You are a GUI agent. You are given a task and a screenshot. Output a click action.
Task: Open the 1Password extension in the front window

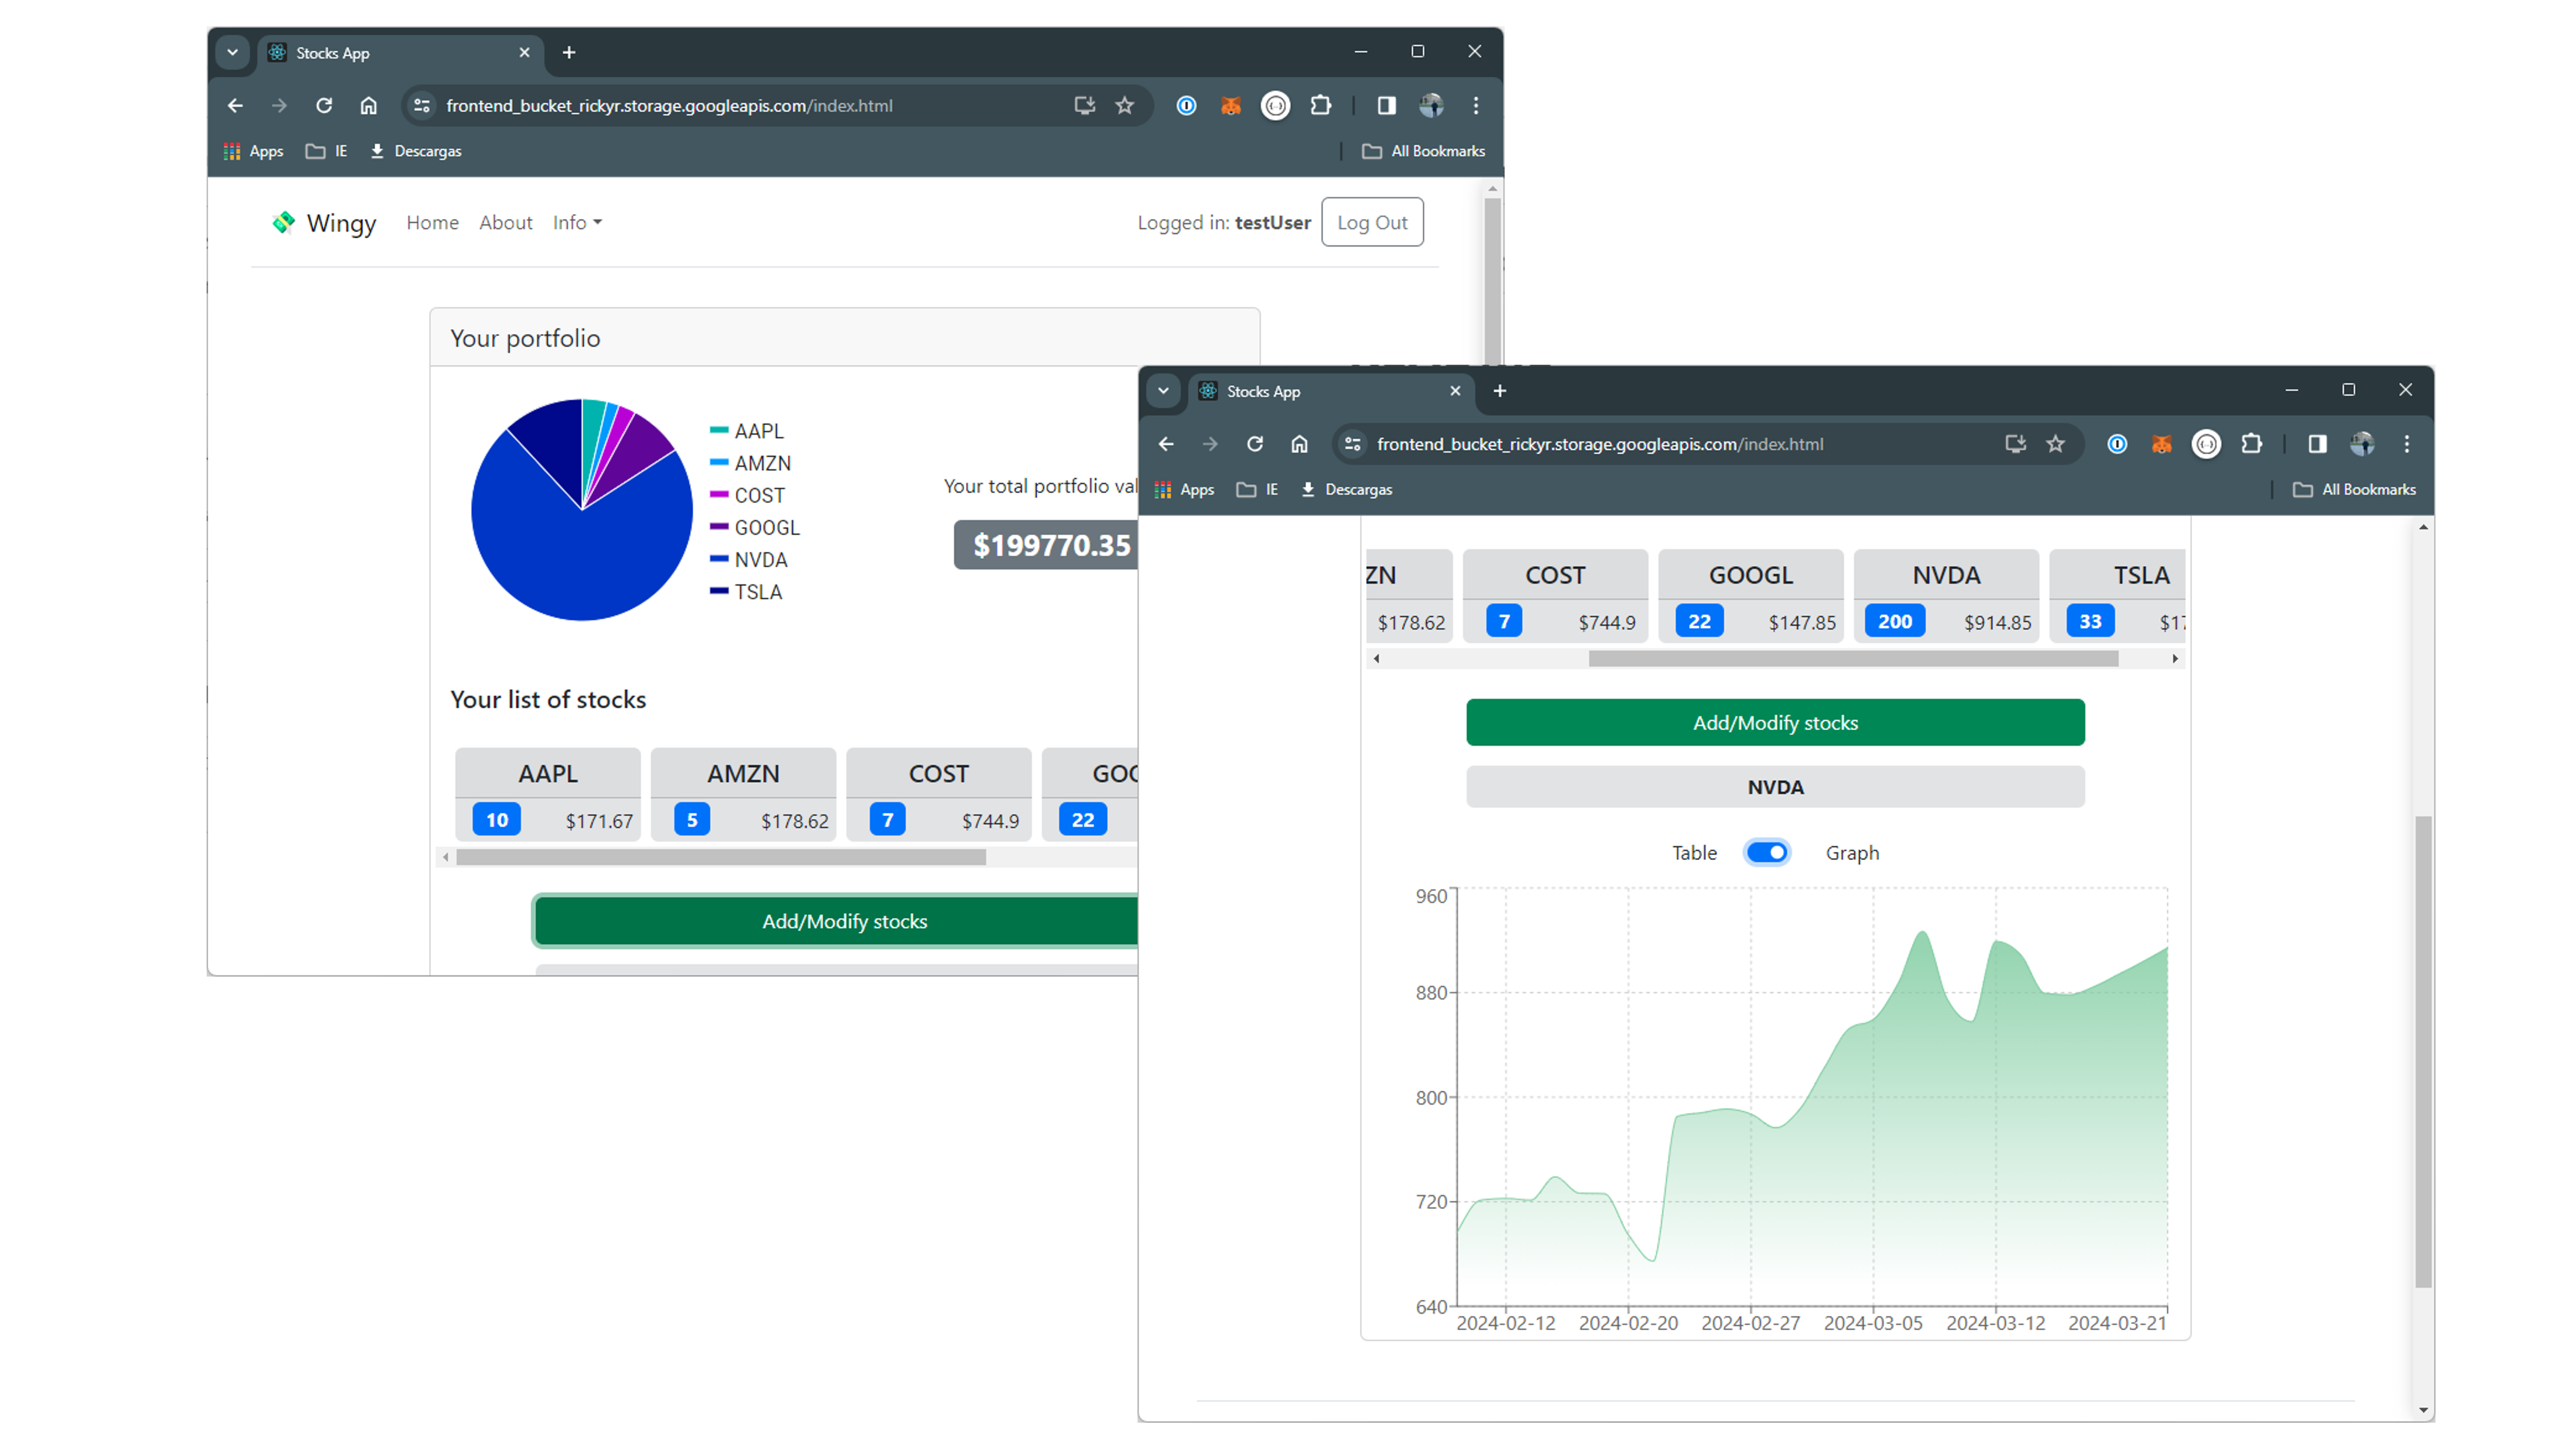[2117, 444]
